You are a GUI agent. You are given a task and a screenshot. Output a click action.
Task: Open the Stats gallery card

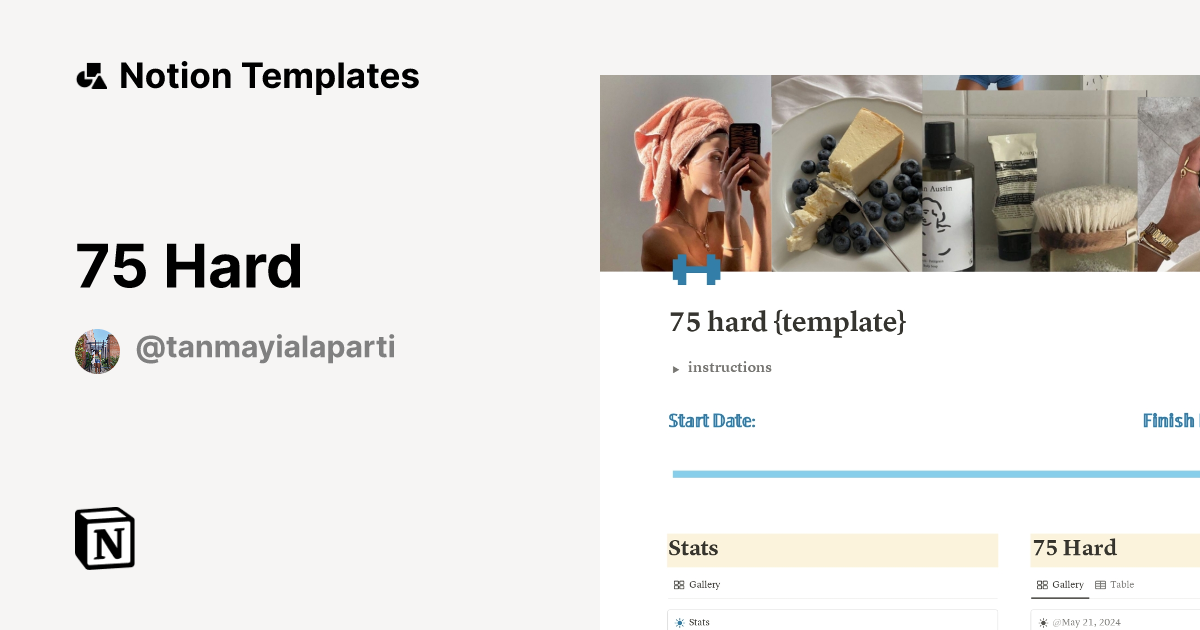tap(832, 621)
